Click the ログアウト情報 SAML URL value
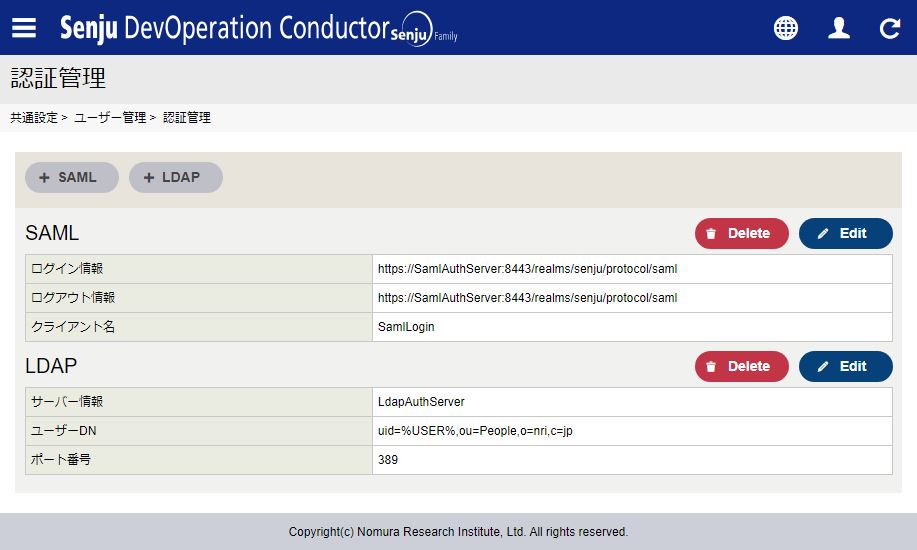Image resolution: width=917 pixels, height=550 pixels. pyautogui.click(x=528, y=298)
